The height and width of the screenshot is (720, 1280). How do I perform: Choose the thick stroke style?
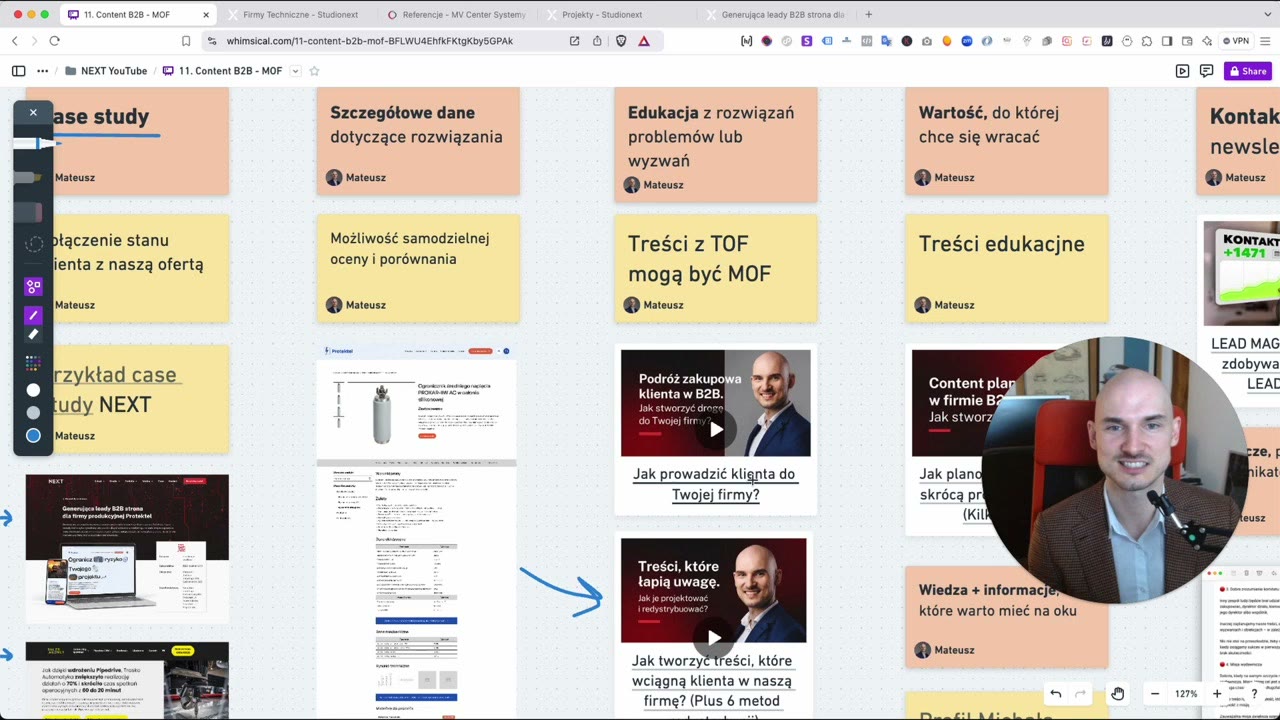click(33, 335)
